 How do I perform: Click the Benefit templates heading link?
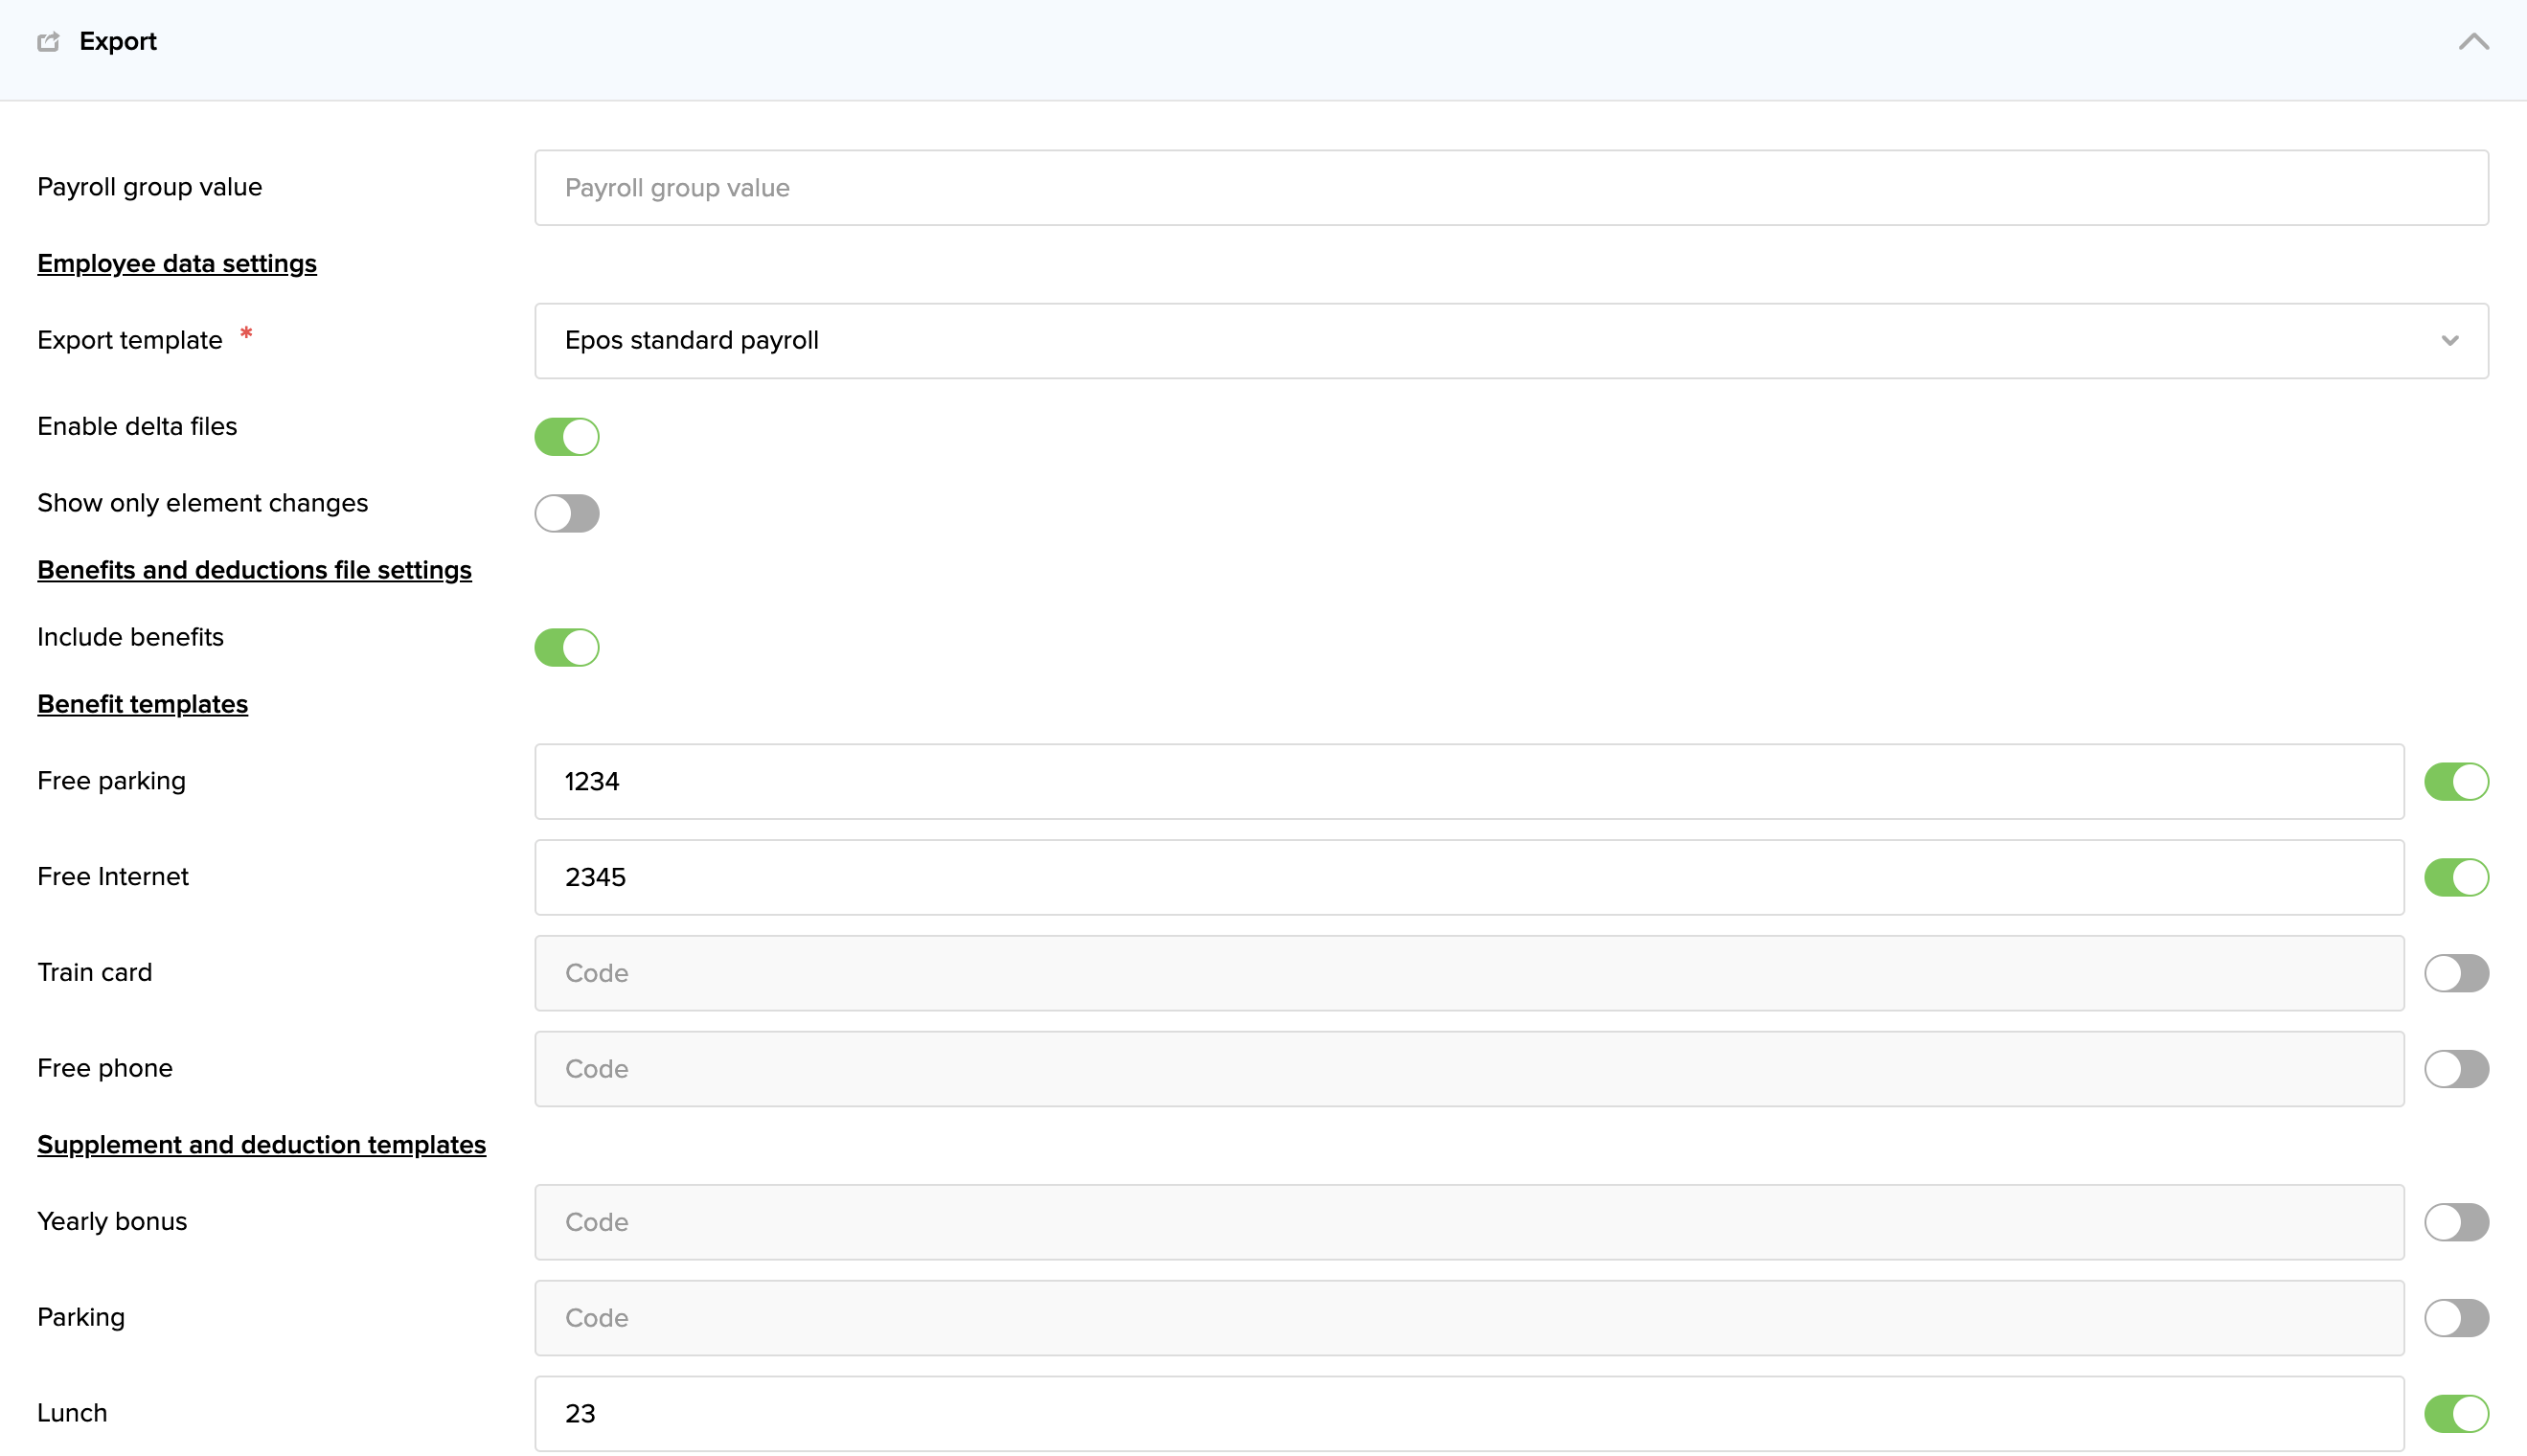pyautogui.click(x=142, y=704)
